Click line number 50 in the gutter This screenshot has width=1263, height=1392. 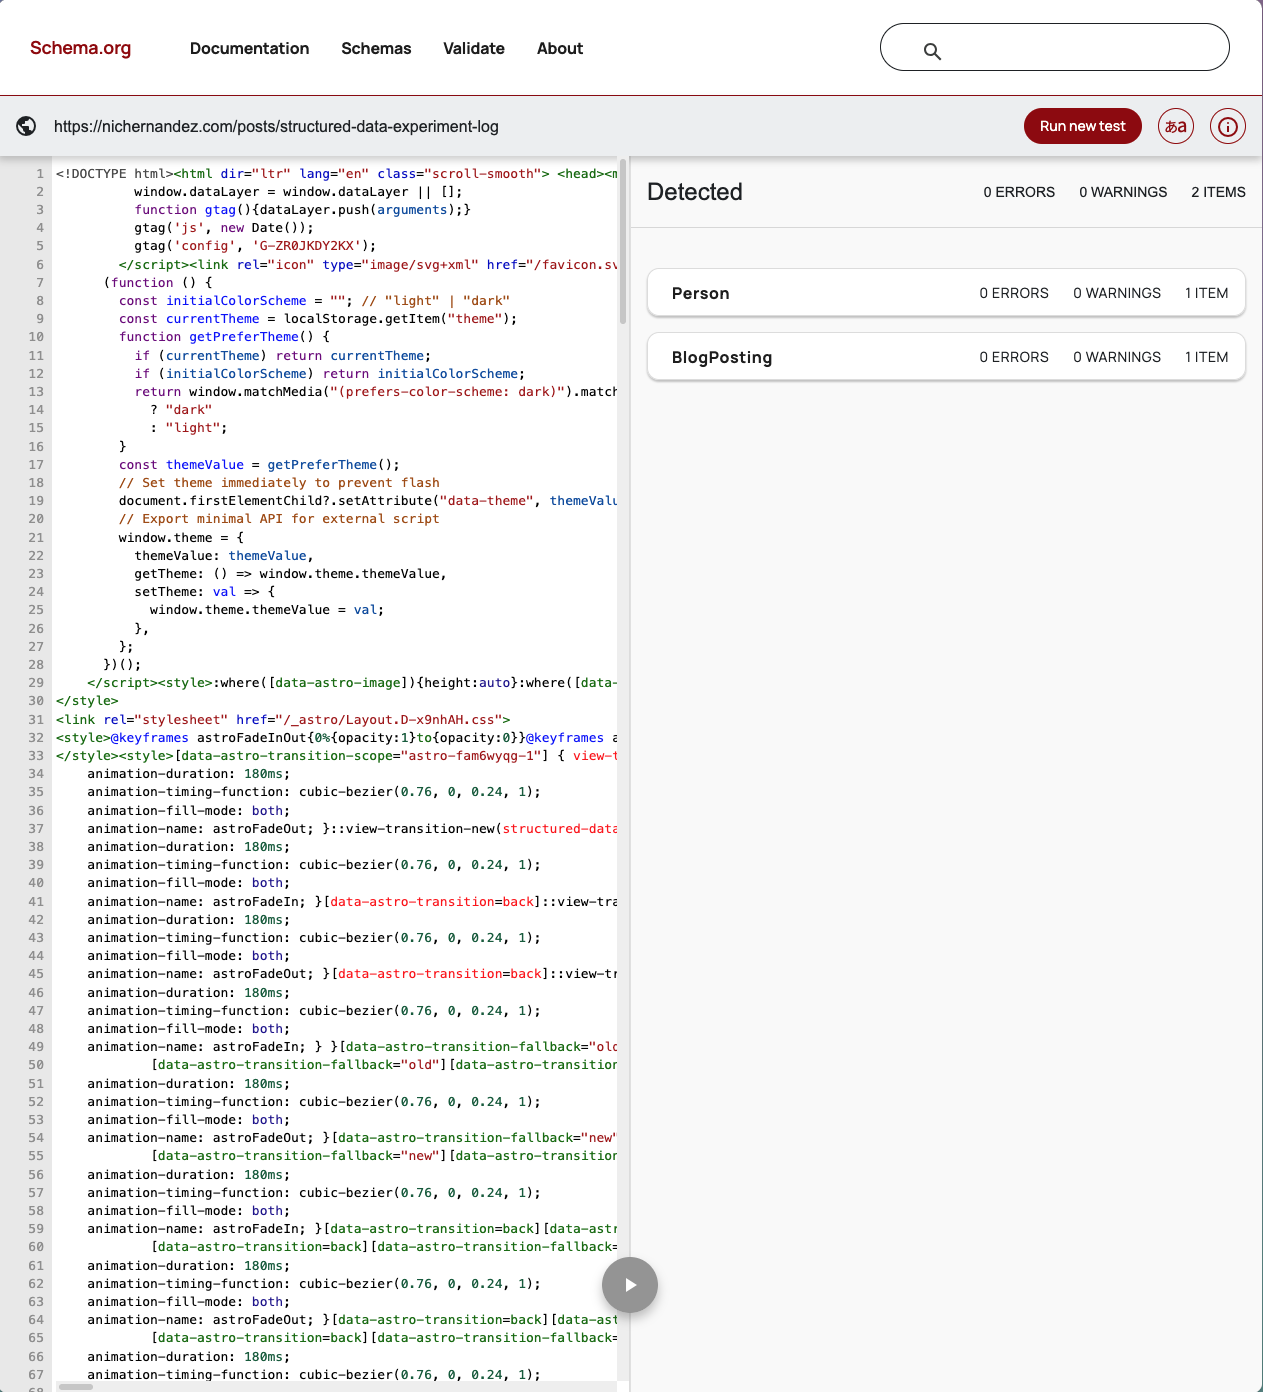pyautogui.click(x=36, y=1065)
